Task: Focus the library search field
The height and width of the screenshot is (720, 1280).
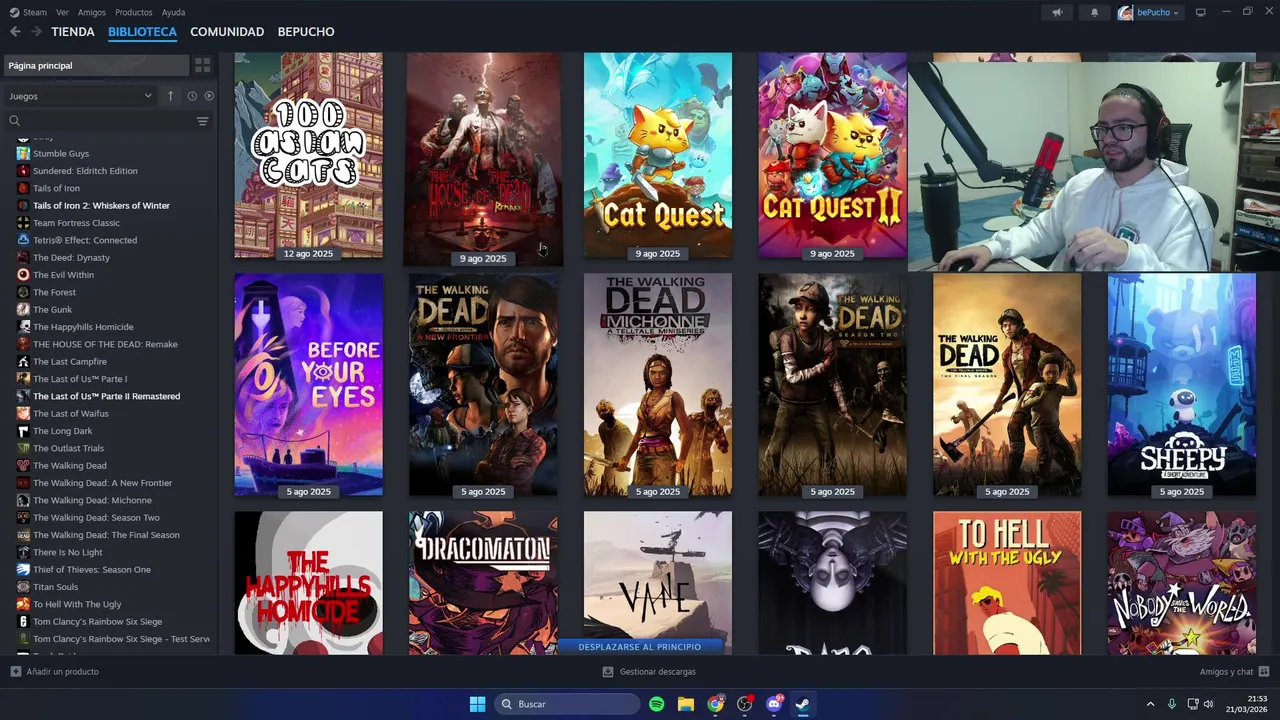Action: point(100,121)
